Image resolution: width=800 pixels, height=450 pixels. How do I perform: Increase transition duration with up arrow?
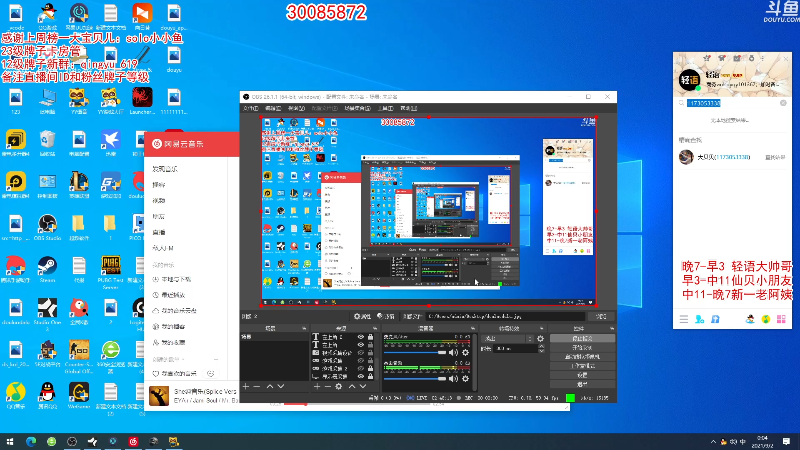[x=541, y=346]
